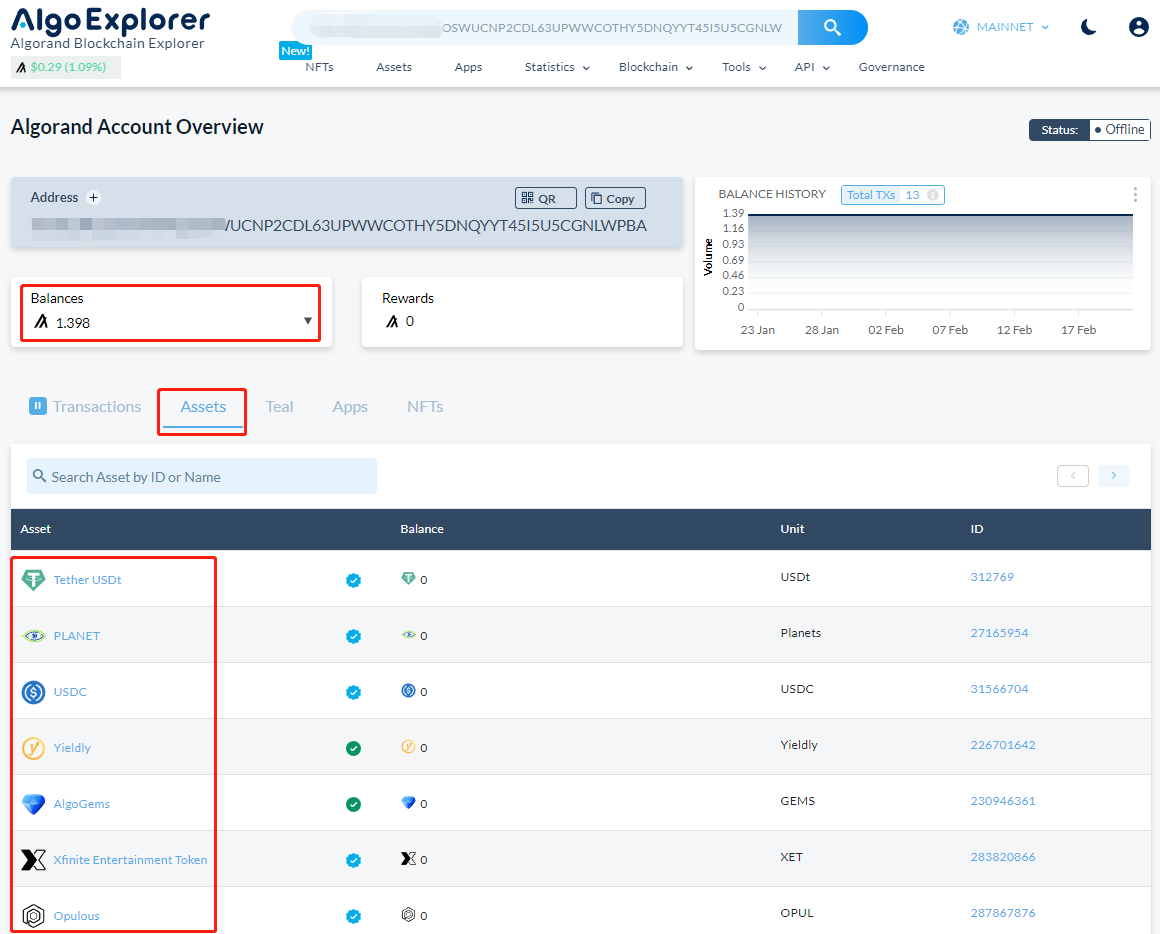
Task: Click the Tether USDt asset logo
Action: 34,580
